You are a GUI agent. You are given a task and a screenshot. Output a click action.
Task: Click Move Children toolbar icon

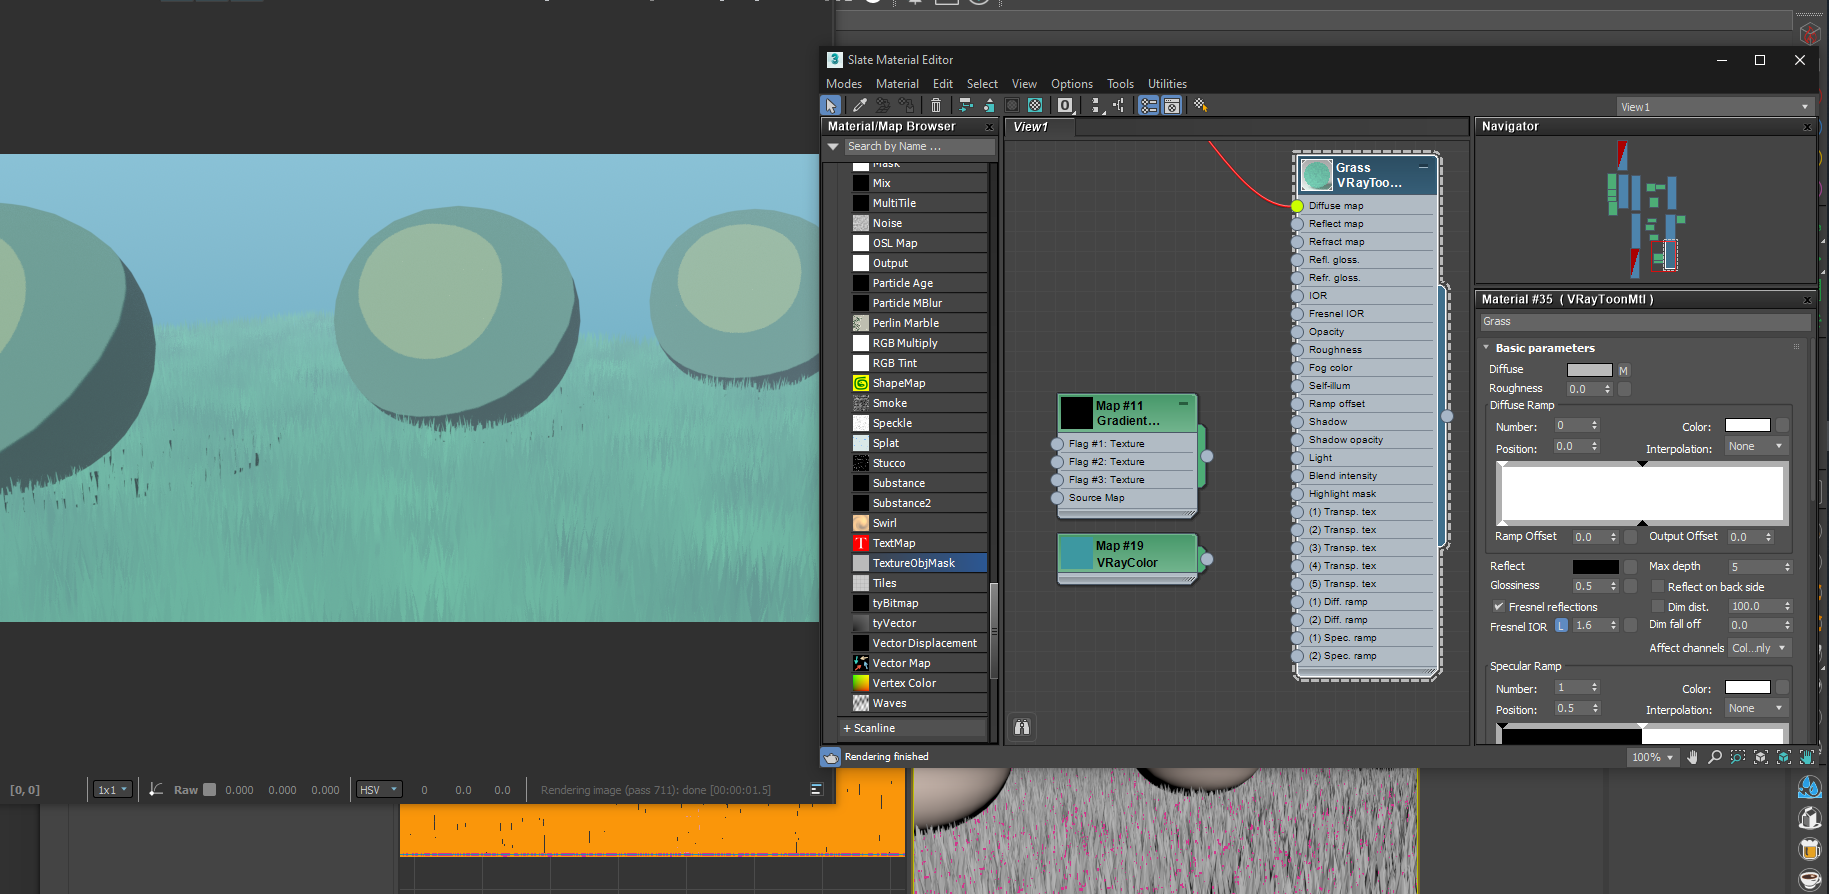pyautogui.click(x=965, y=105)
